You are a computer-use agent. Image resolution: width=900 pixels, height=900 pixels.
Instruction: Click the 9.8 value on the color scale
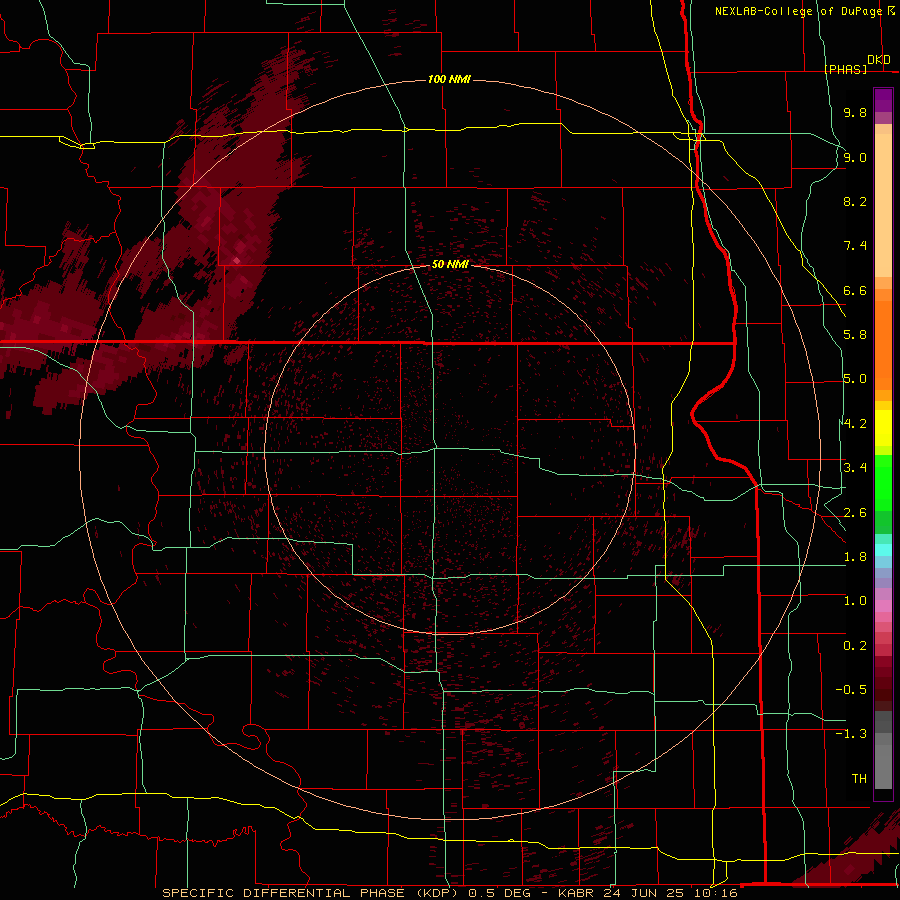855,112
